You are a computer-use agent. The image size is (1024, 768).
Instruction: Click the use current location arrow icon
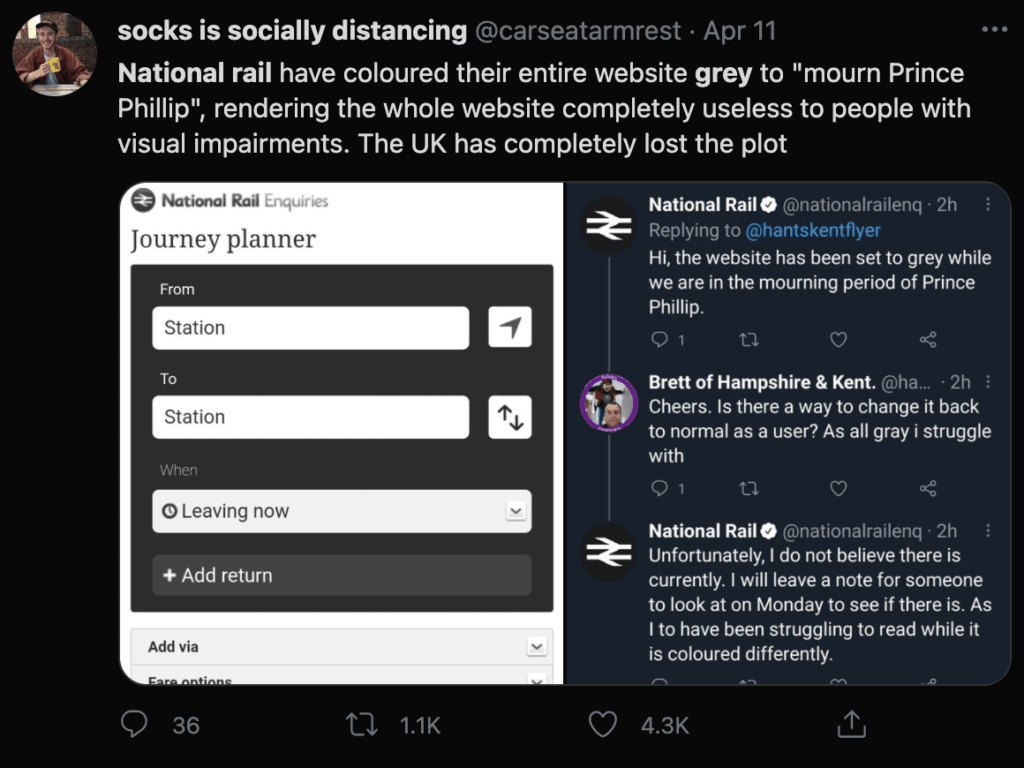[510, 328]
